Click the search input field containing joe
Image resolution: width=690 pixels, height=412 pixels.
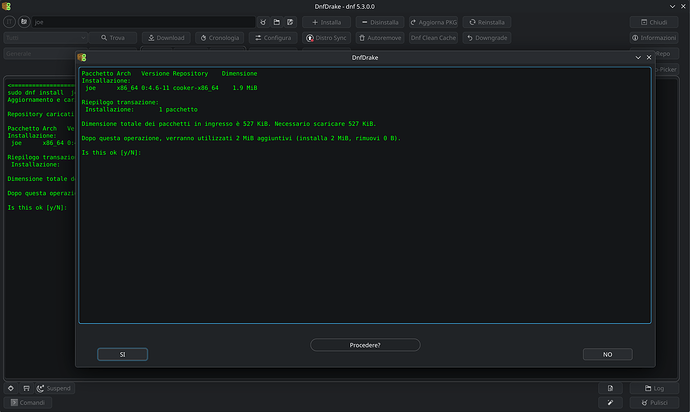click(x=143, y=22)
